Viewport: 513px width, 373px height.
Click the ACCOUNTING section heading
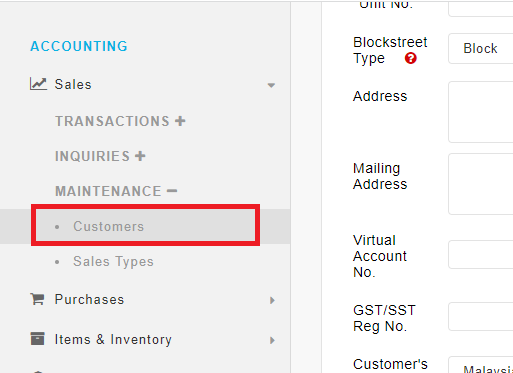(x=79, y=46)
